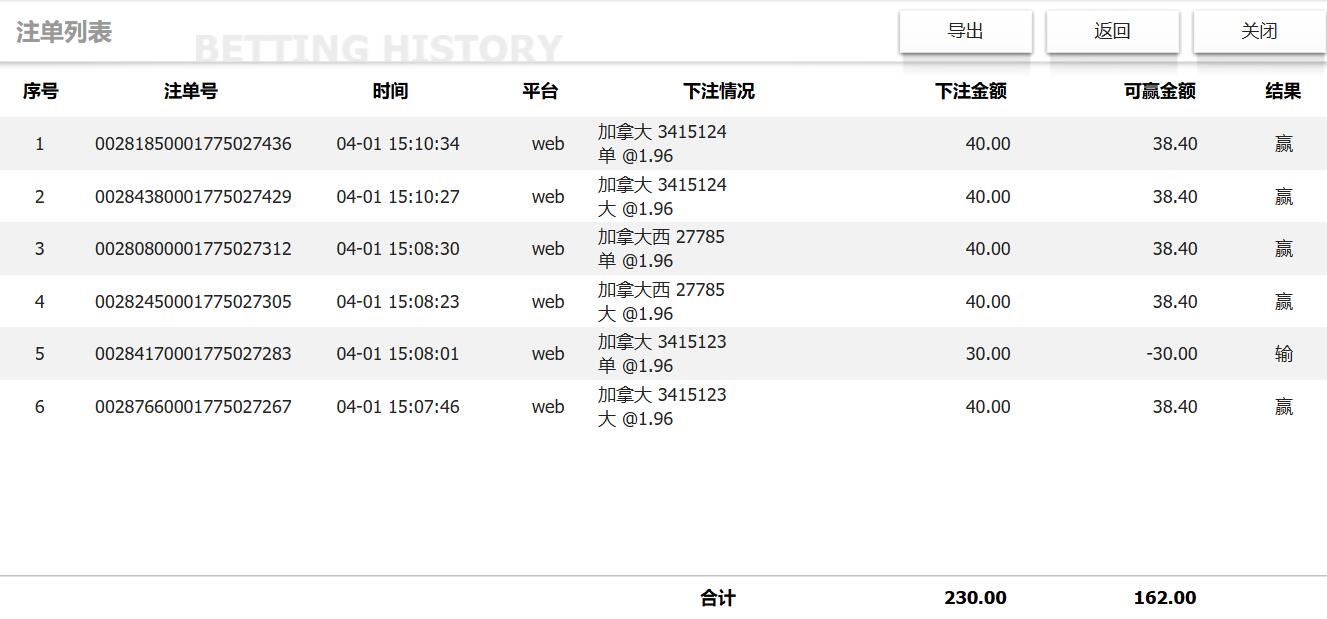Click the 可赢金额 column header
Viewport: 1327px width, 619px height.
tap(1159, 91)
